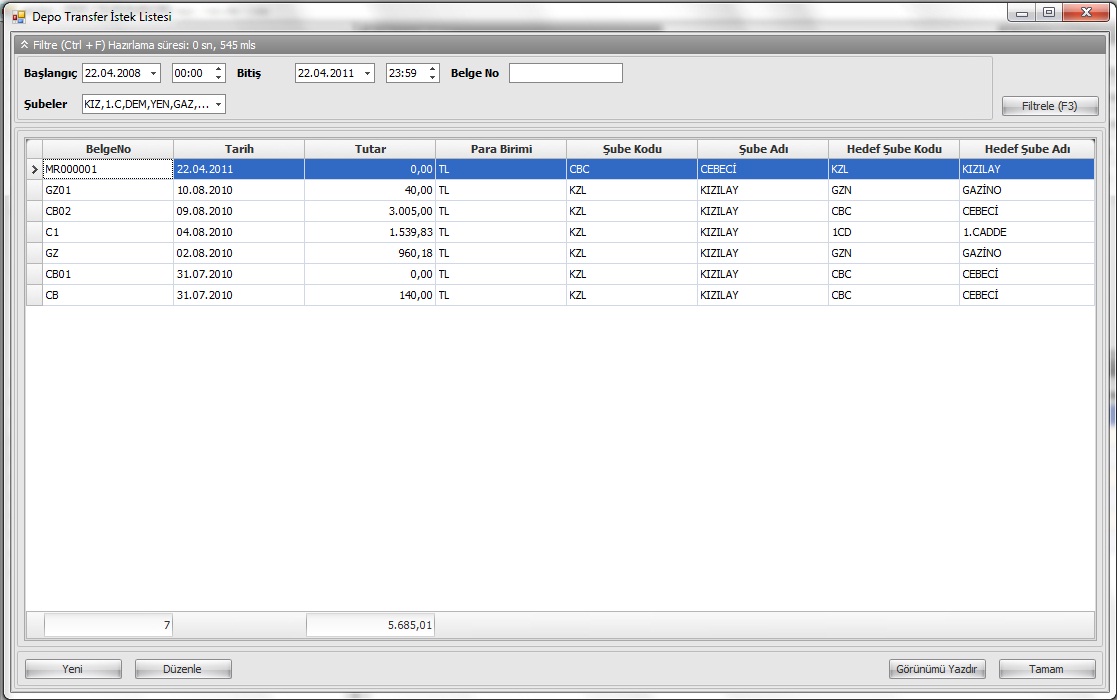Click the date cell 10.08.2010
This screenshot has width=1117, height=700.
pyautogui.click(x=239, y=190)
